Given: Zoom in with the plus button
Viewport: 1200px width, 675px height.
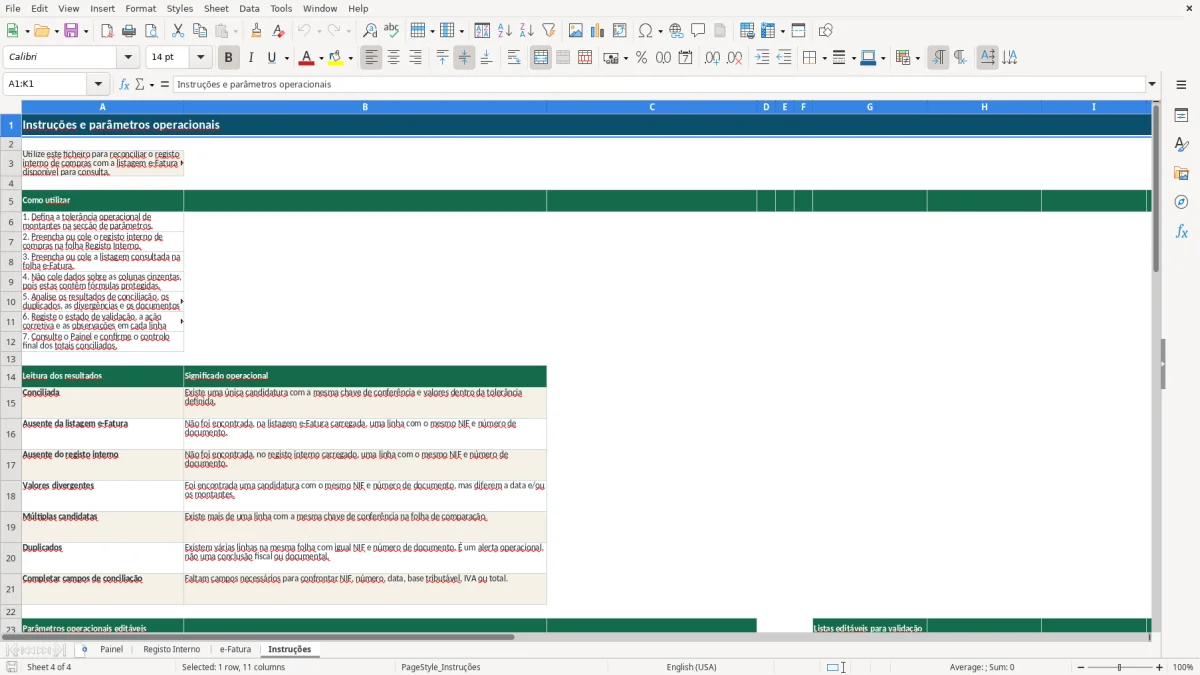Looking at the screenshot, I should (x=1159, y=667).
